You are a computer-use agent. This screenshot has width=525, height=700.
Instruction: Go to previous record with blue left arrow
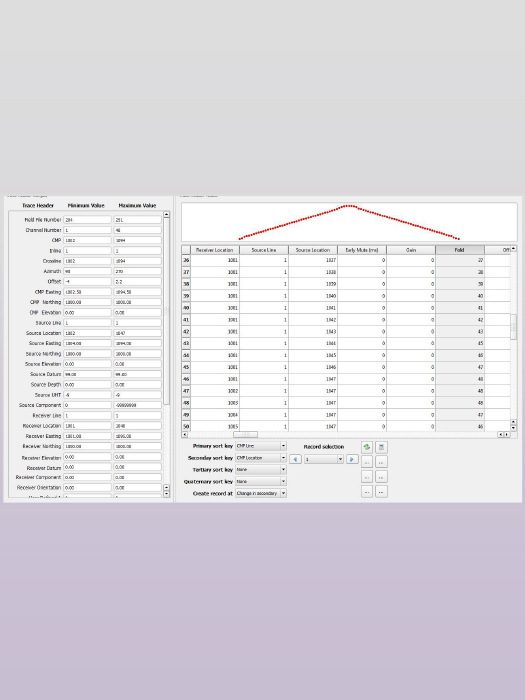(295, 459)
